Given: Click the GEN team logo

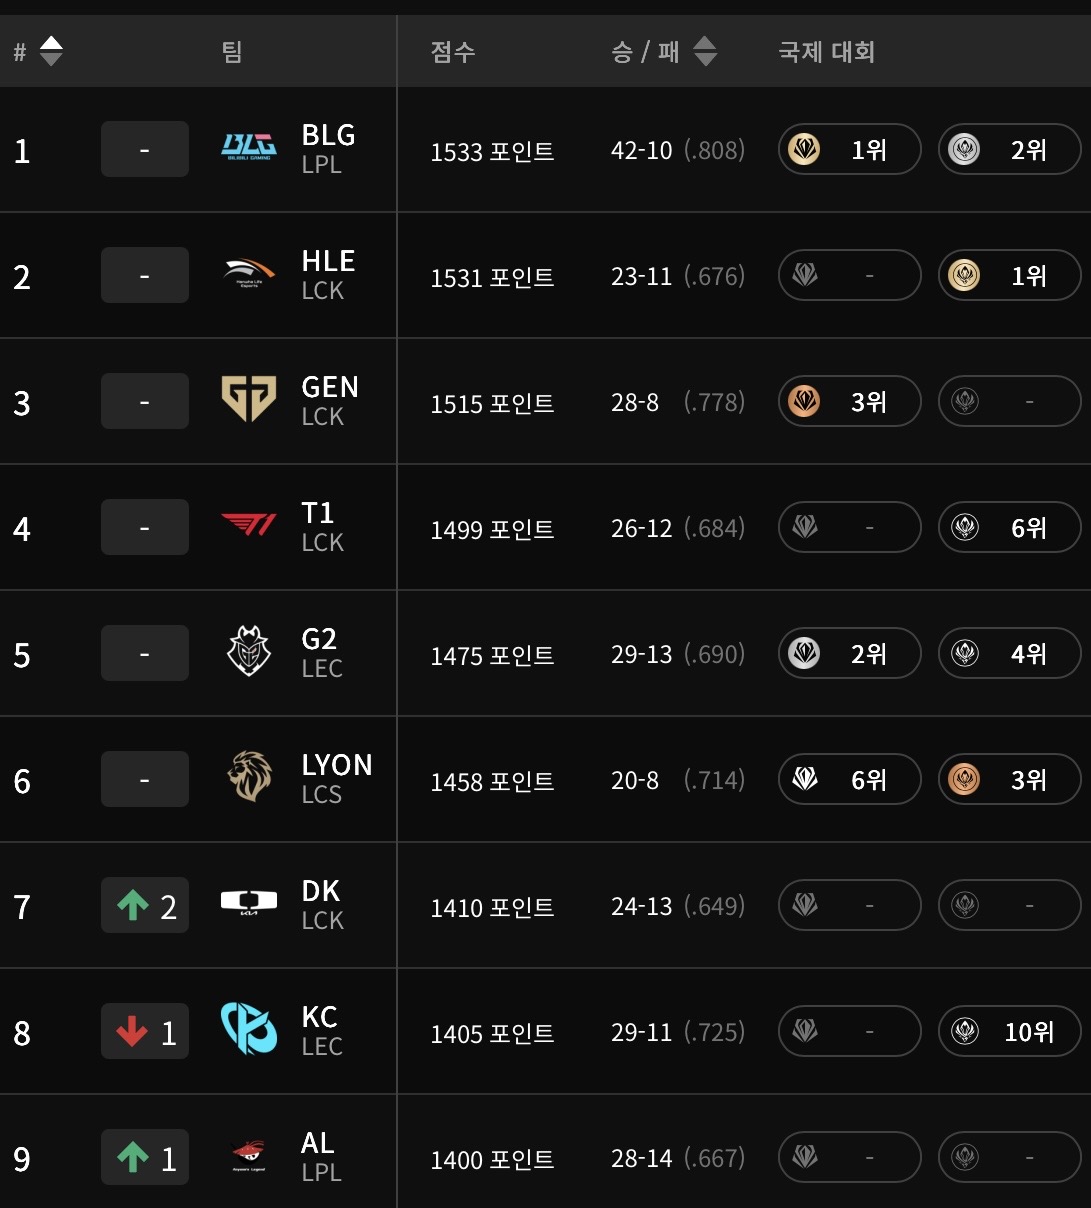Looking at the screenshot, I should point(248,398).
